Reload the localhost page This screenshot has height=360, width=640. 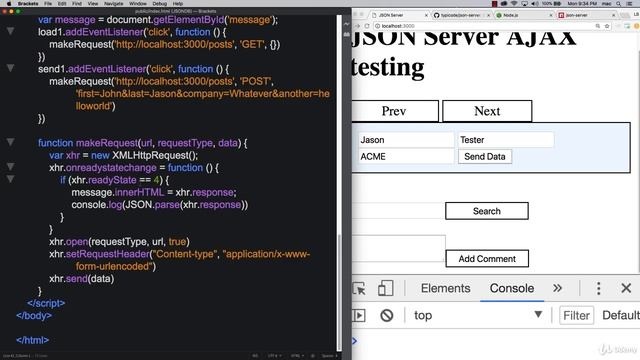(x=367, y=26)
